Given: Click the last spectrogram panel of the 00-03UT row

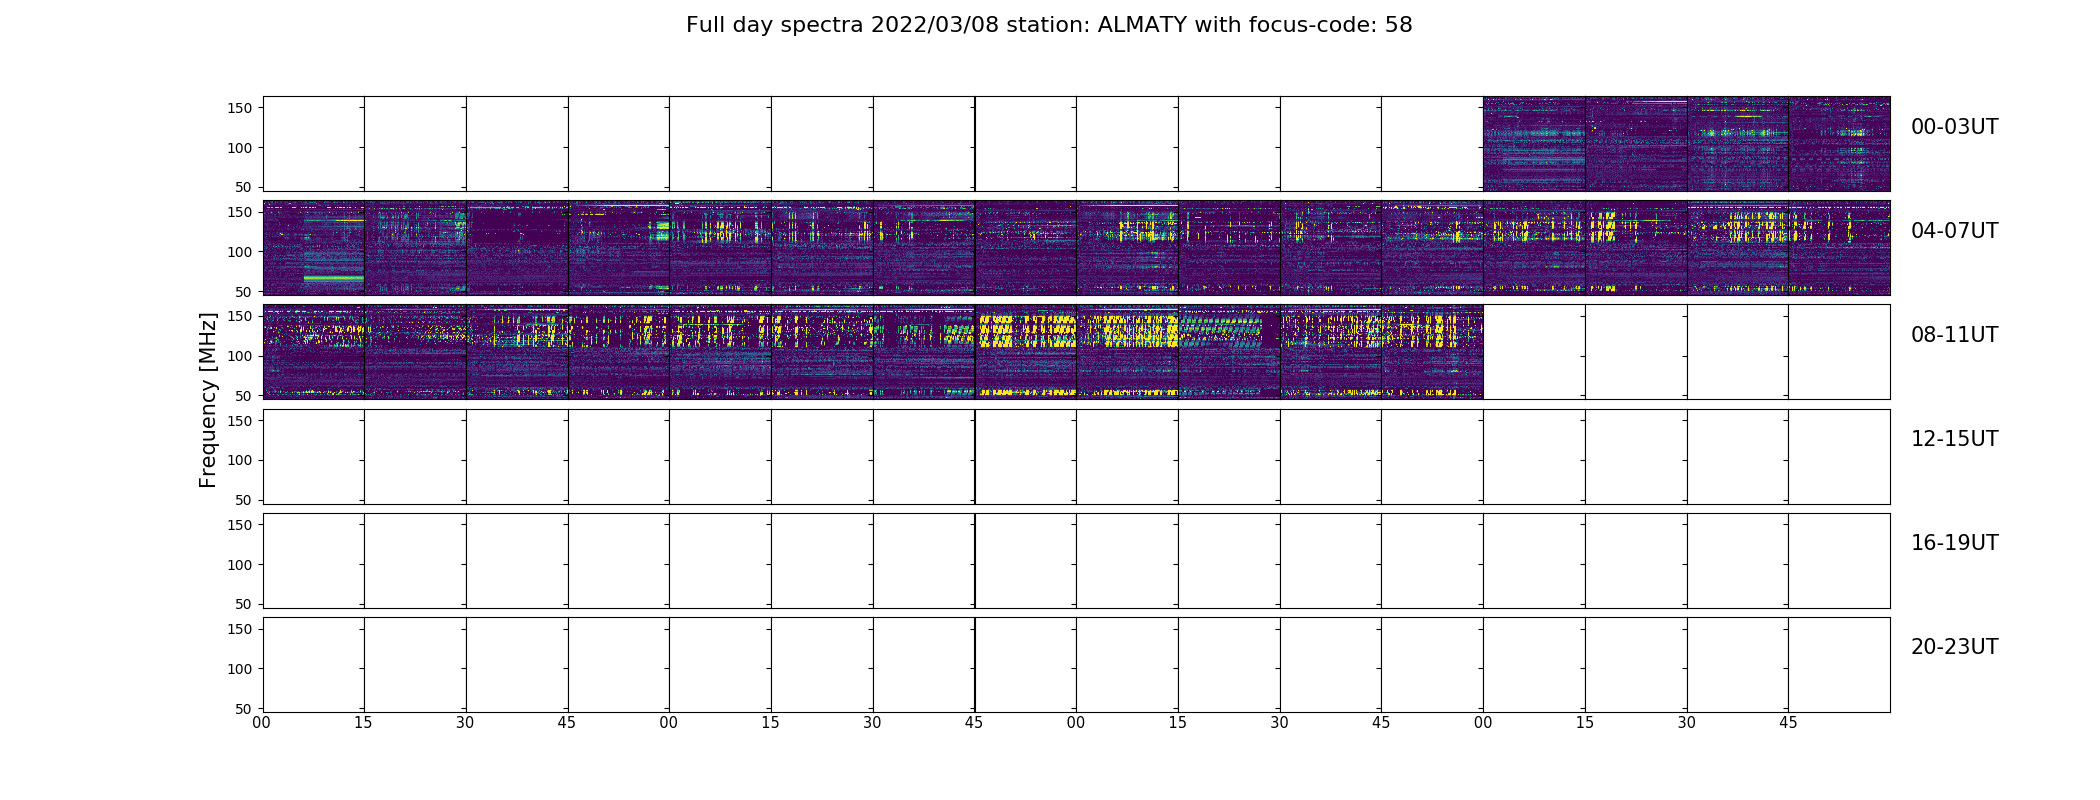Looking at the screenshot, I should click(1839, 144).
